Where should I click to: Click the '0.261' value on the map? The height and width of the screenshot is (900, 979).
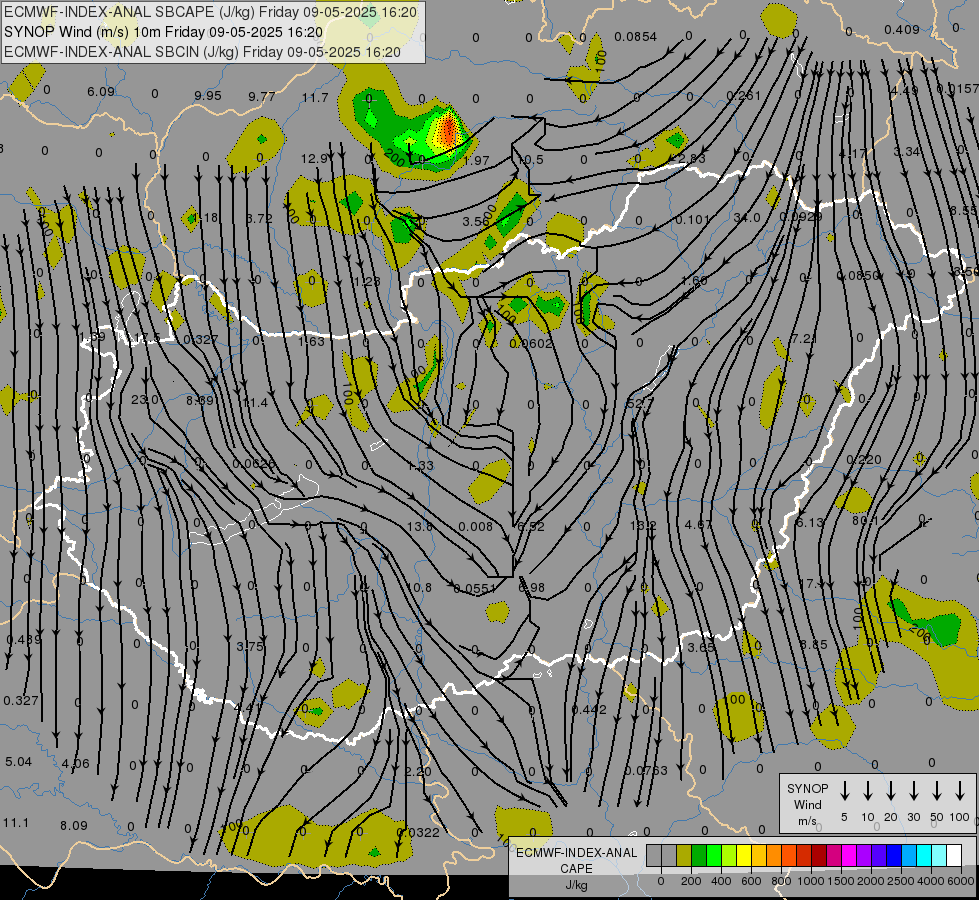[x=744, y=96]
